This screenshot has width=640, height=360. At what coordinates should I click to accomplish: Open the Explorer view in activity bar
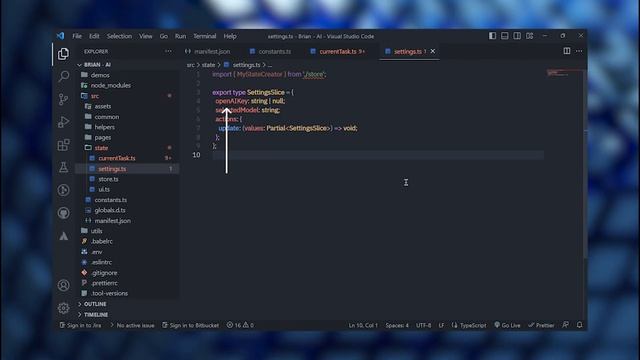63,54
